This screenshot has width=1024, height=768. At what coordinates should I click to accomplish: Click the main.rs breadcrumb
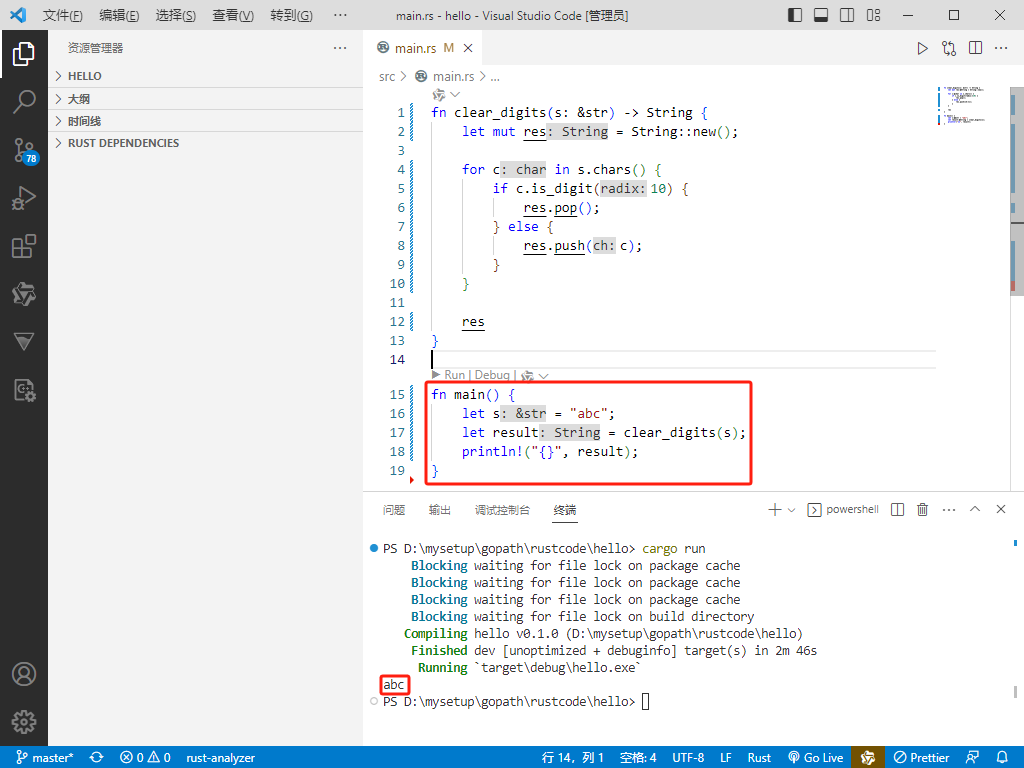453,77
